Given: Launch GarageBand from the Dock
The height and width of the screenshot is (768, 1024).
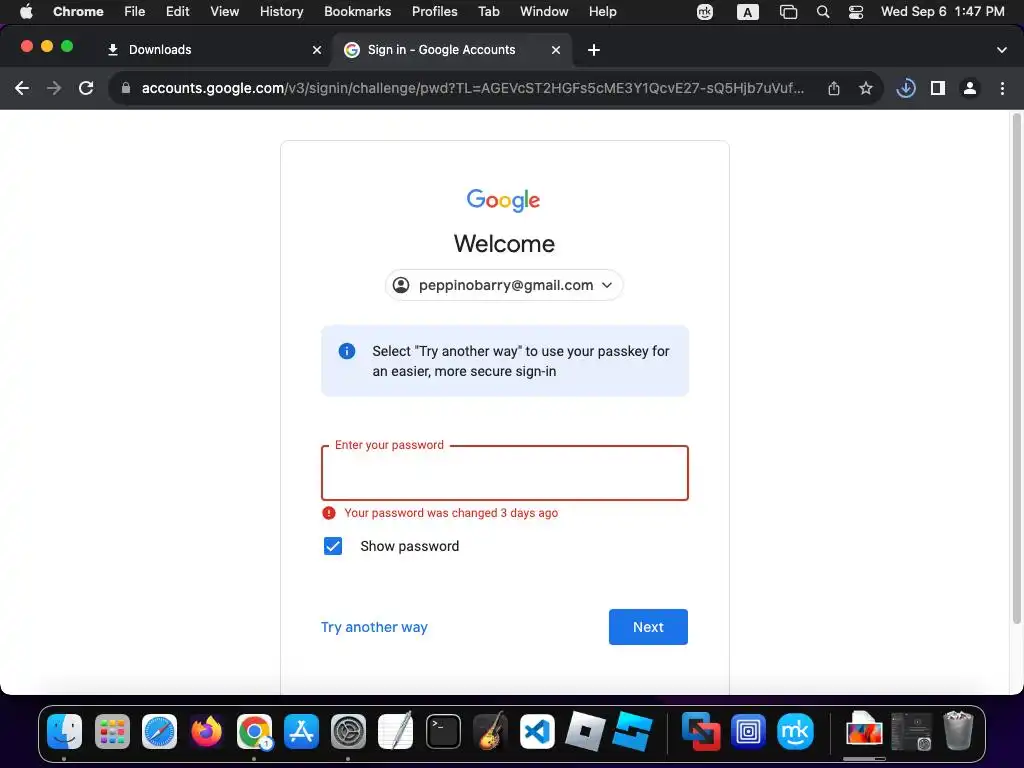Looking at the screenshot, I should coord(490,731).
